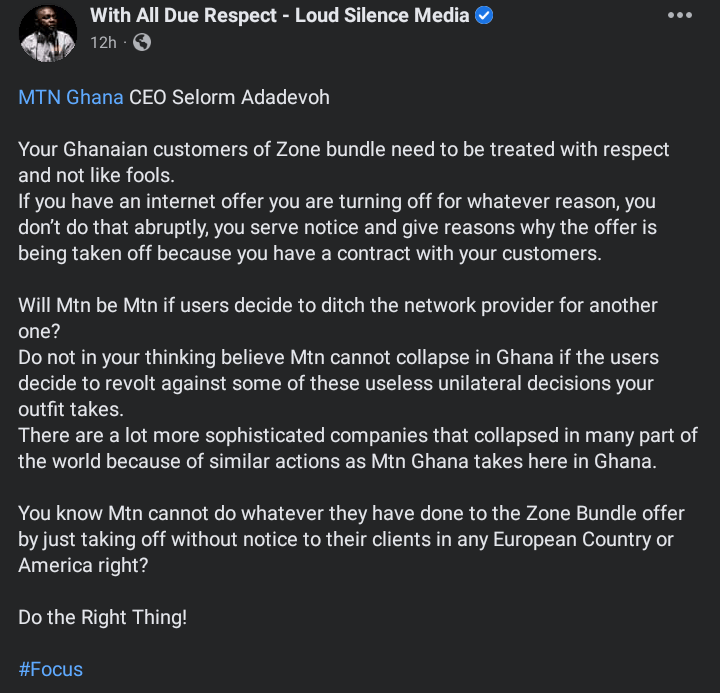
Task: Click the text 'America right?'
Action: pyautogui.click(x=83, y=566)
